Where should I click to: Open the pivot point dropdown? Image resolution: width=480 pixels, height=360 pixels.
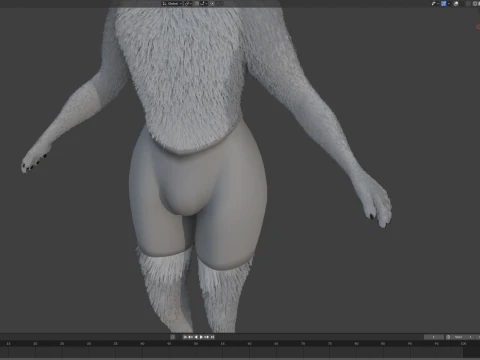[x=188, y=3]
